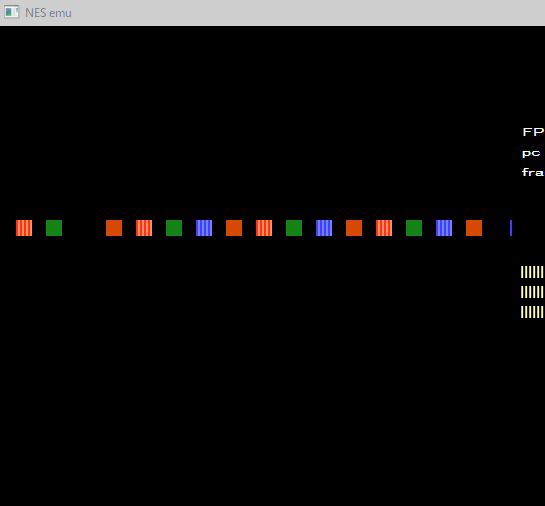545x506 pixels.
Task: Select the leftmost solid orange tile
Action: (114, 228)
